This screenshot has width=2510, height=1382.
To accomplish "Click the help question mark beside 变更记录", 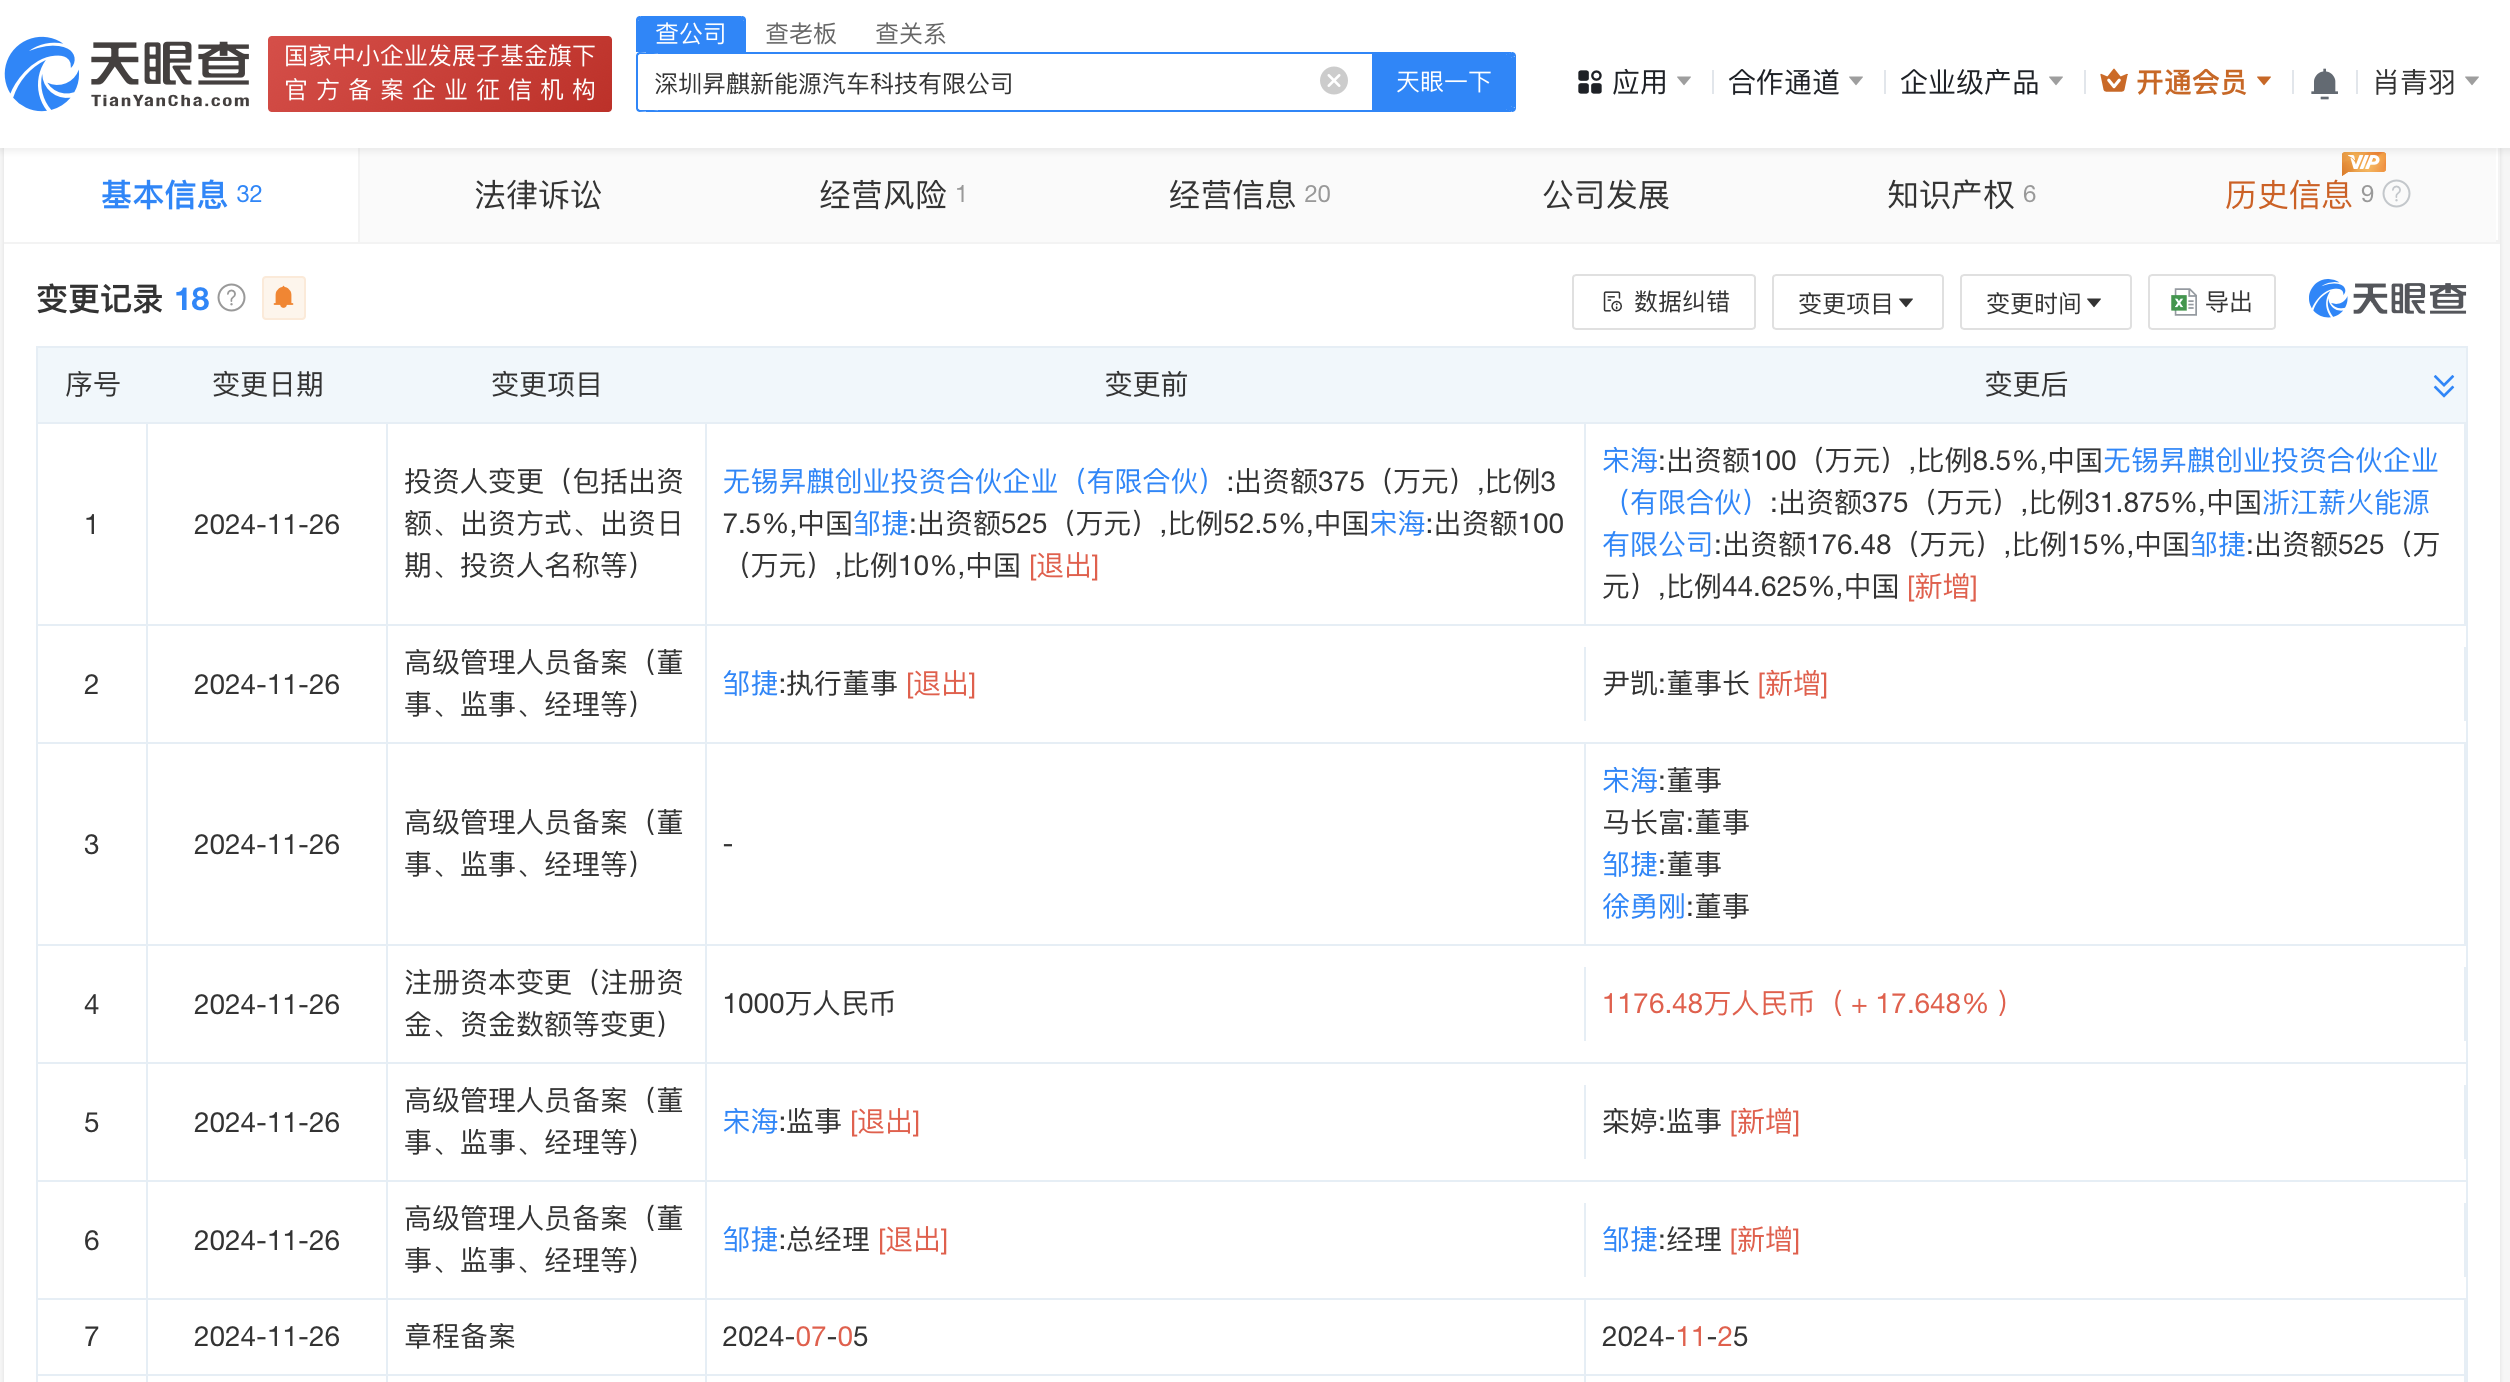I will coord(232,298).
